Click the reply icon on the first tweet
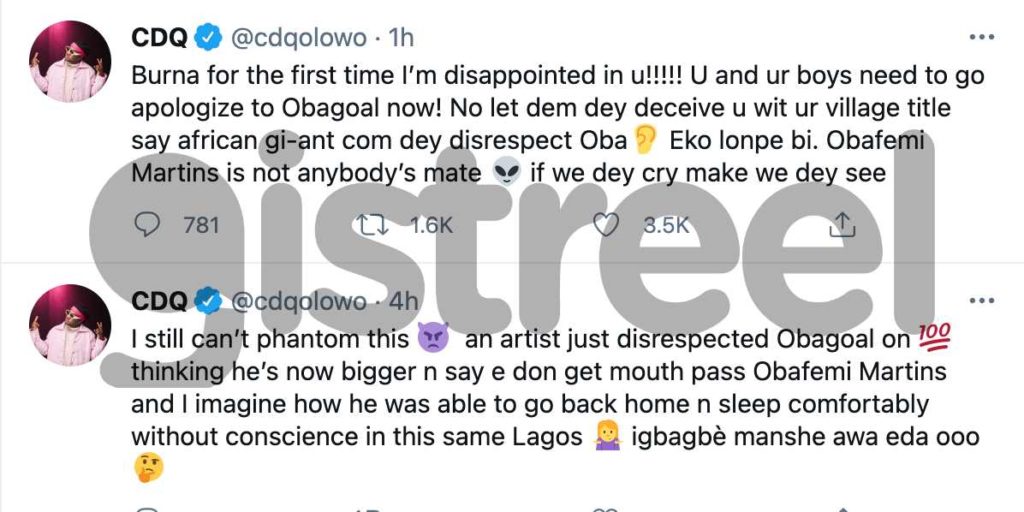Viewport: 1024px width, 512px height. (147, 225)
